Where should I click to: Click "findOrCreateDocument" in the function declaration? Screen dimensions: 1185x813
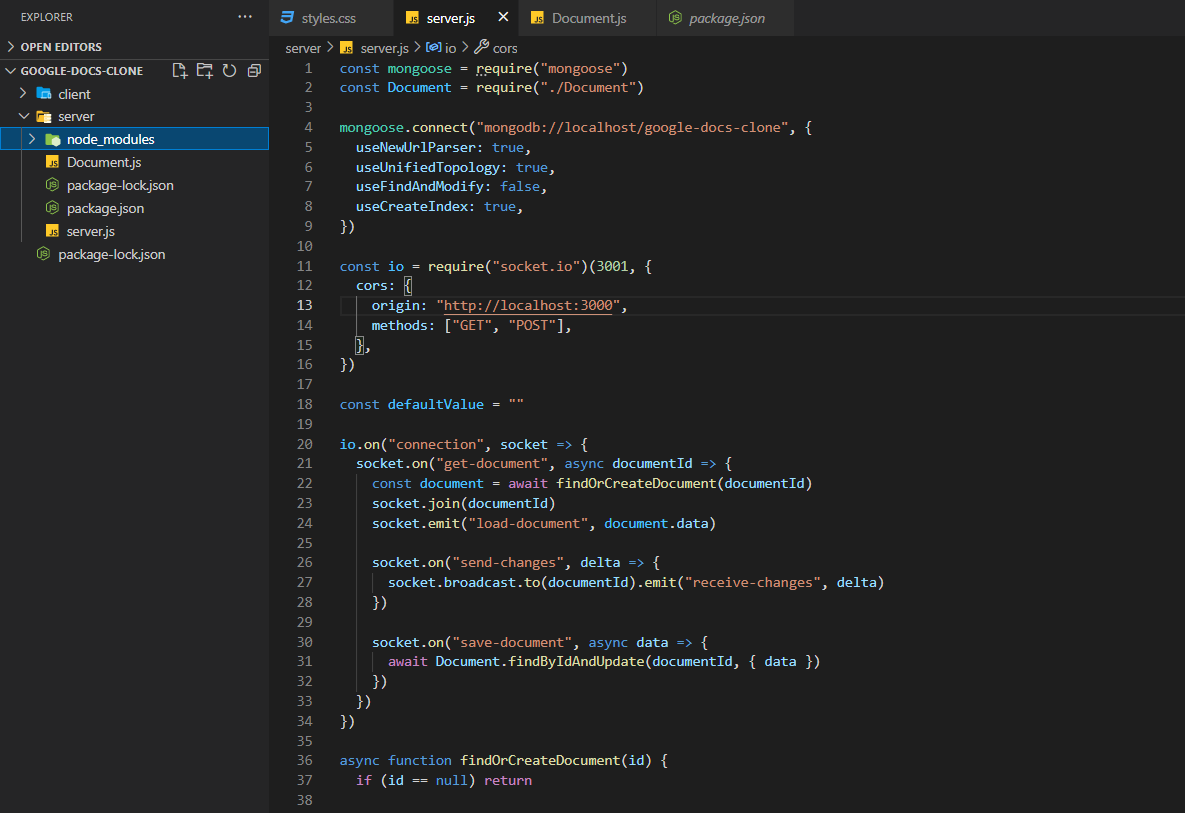pos(540,760)
